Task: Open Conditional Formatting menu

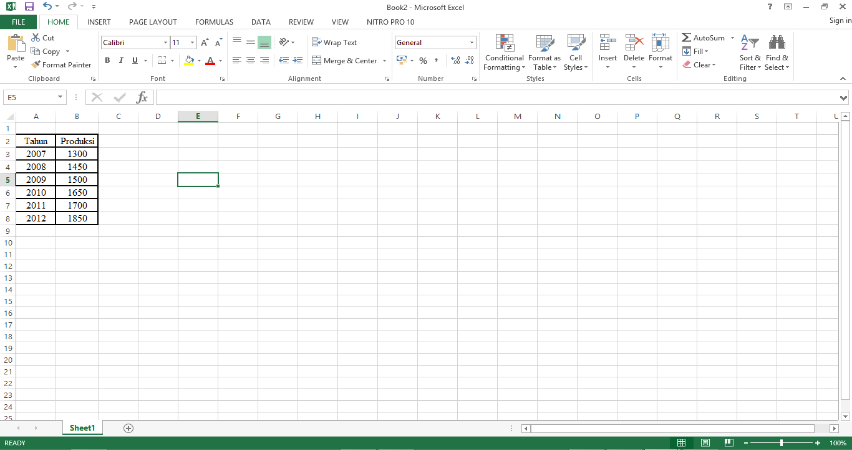Action: coord(504,52)
